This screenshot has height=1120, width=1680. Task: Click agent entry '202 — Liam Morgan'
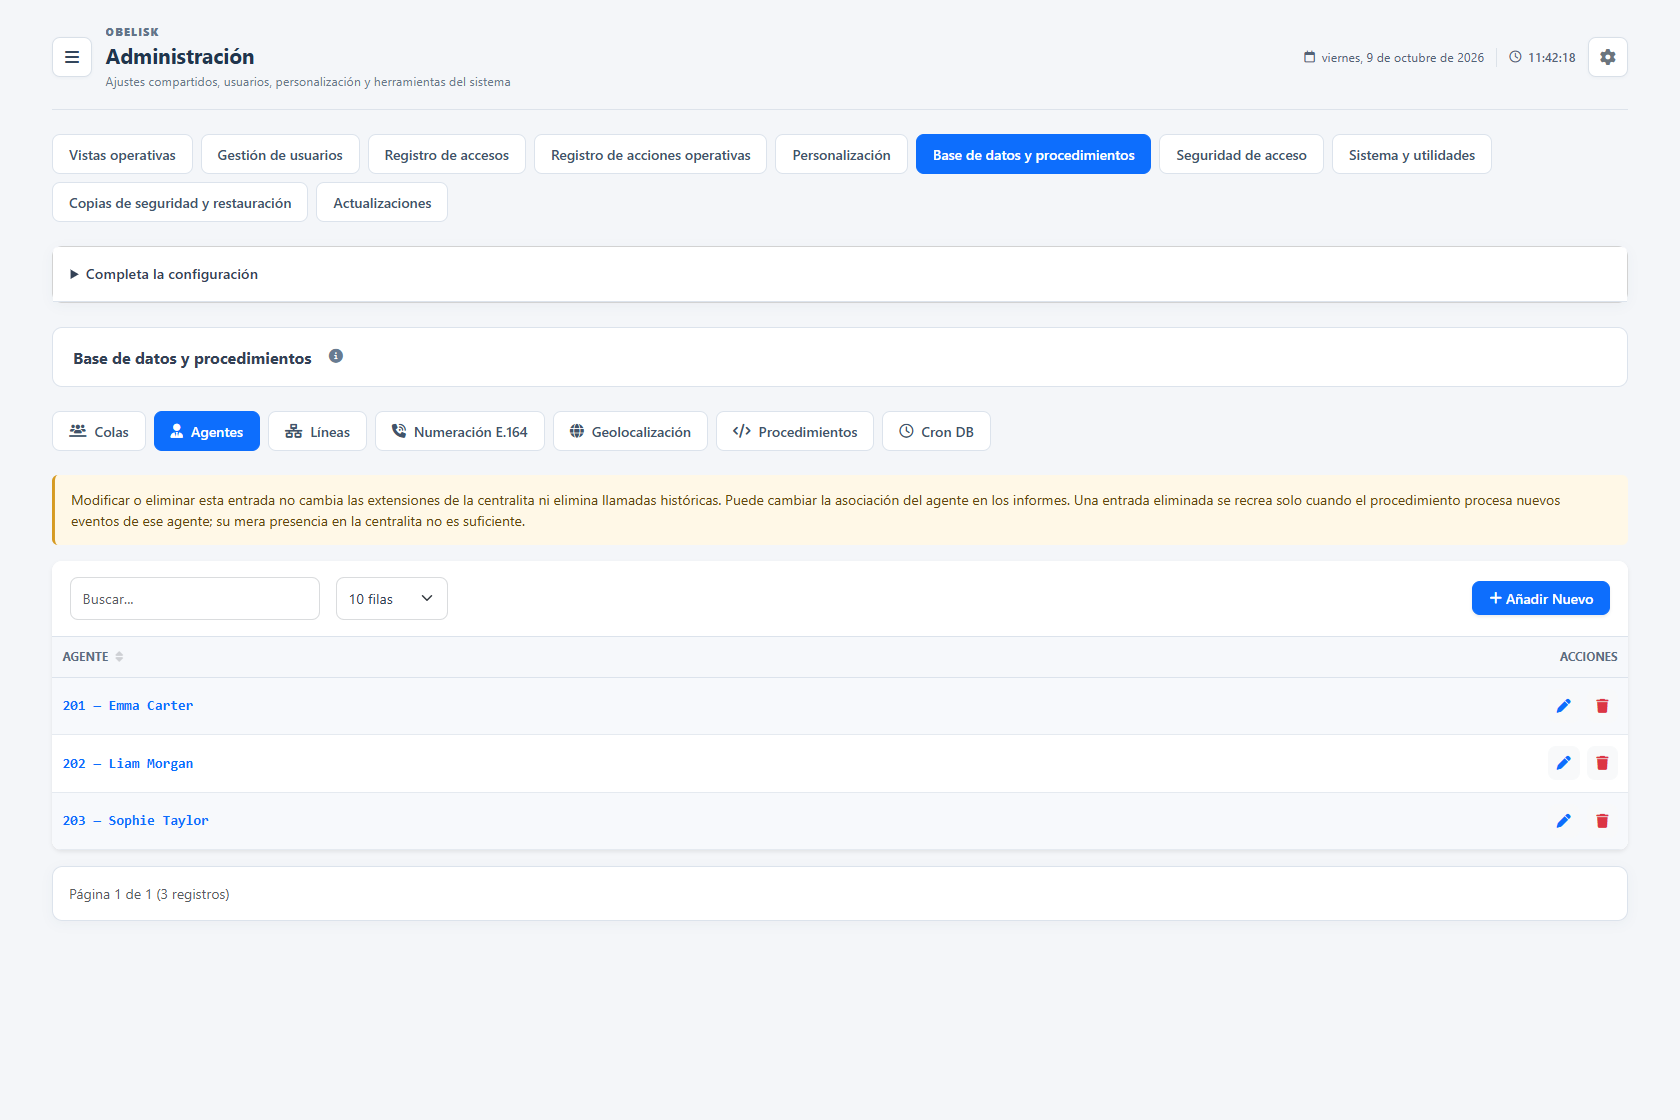pyautogui.click(x=128, y=764)
